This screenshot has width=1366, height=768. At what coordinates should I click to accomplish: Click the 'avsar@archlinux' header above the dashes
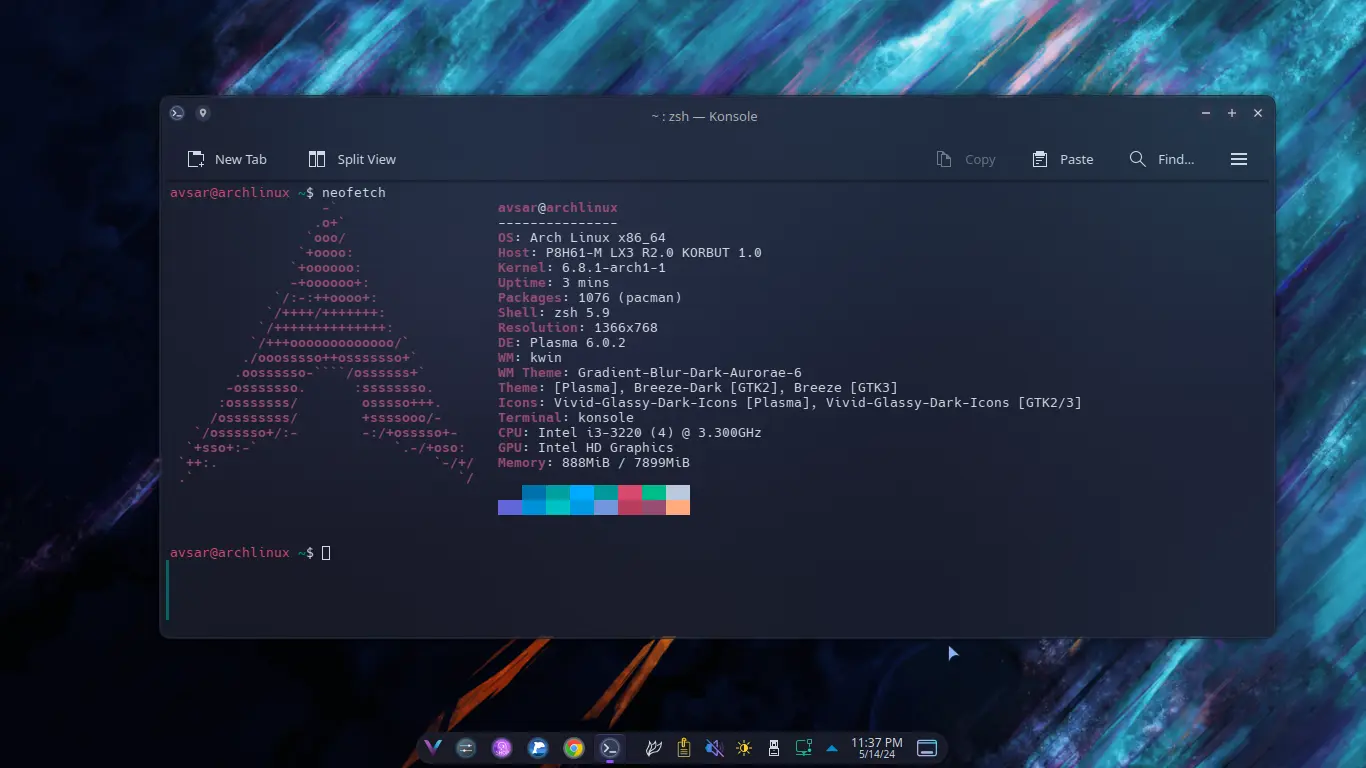coord(558,208)
